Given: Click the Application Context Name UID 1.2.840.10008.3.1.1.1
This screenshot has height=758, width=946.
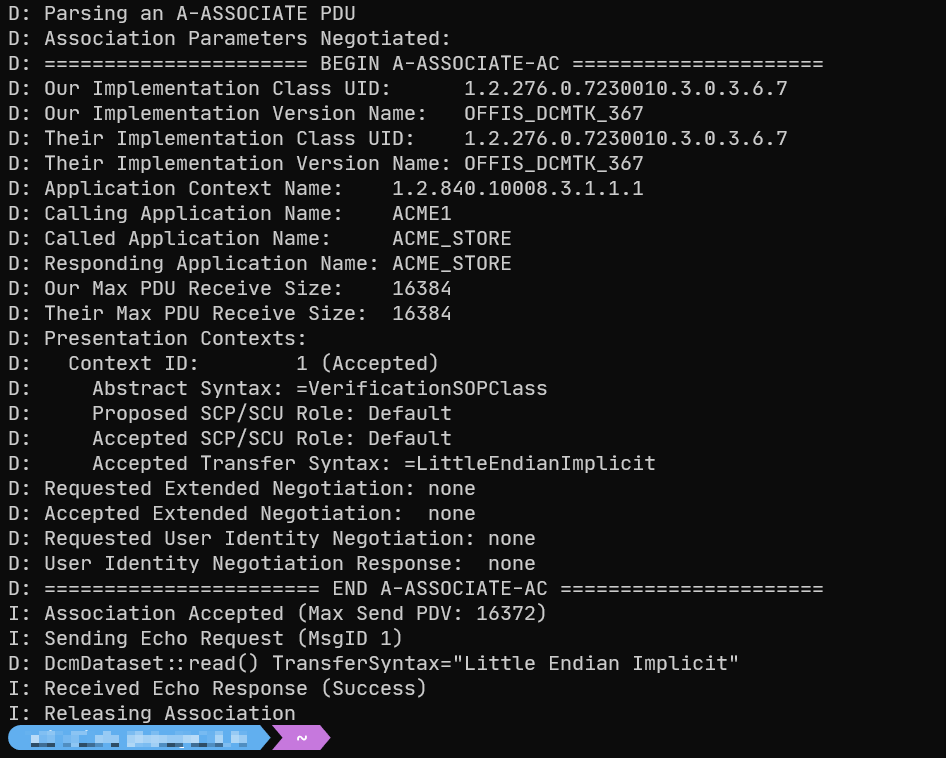Looking at the screenshot, I should (x=517, y=189).
